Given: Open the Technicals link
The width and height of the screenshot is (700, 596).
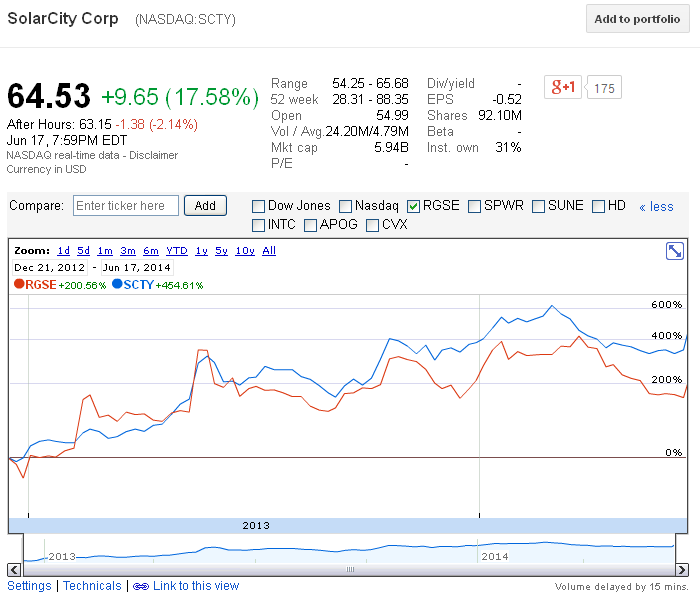Looking at the screenshot, I should [92, 586].
